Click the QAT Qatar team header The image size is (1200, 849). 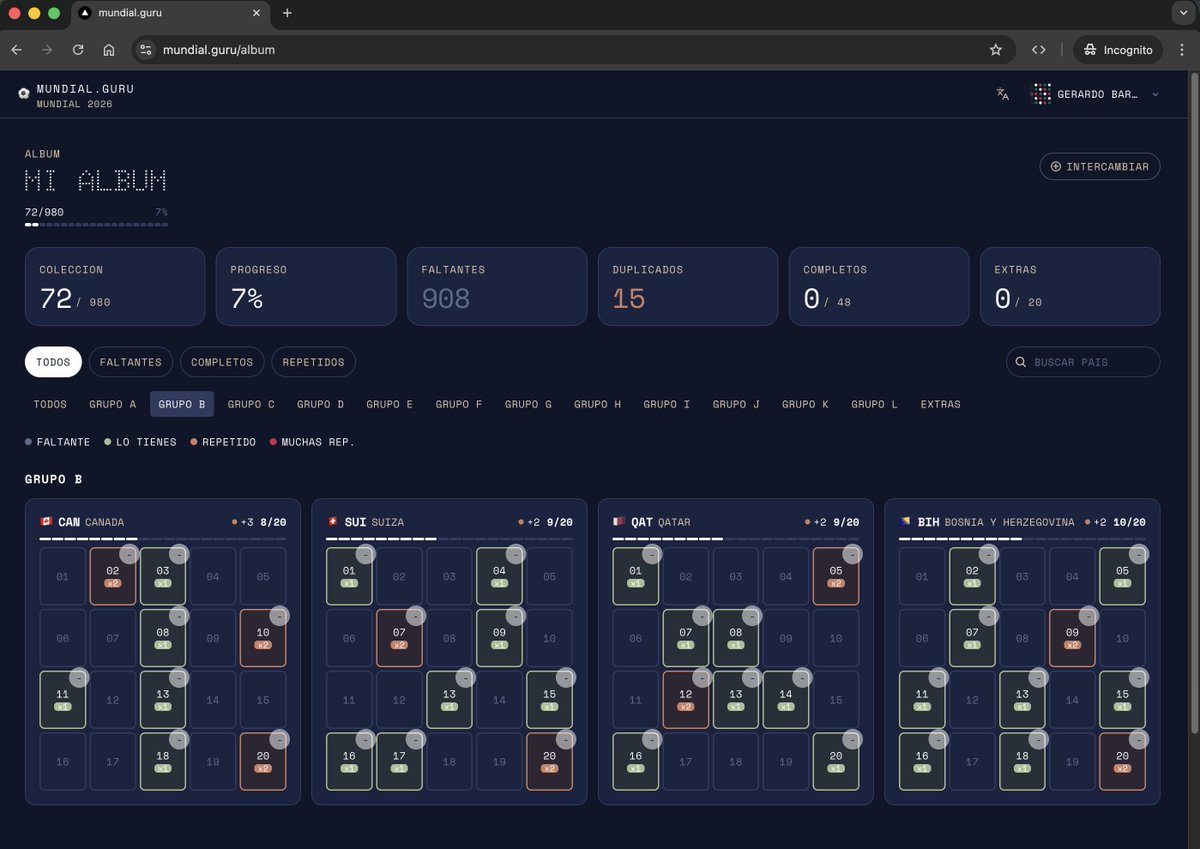click(736, 522)
